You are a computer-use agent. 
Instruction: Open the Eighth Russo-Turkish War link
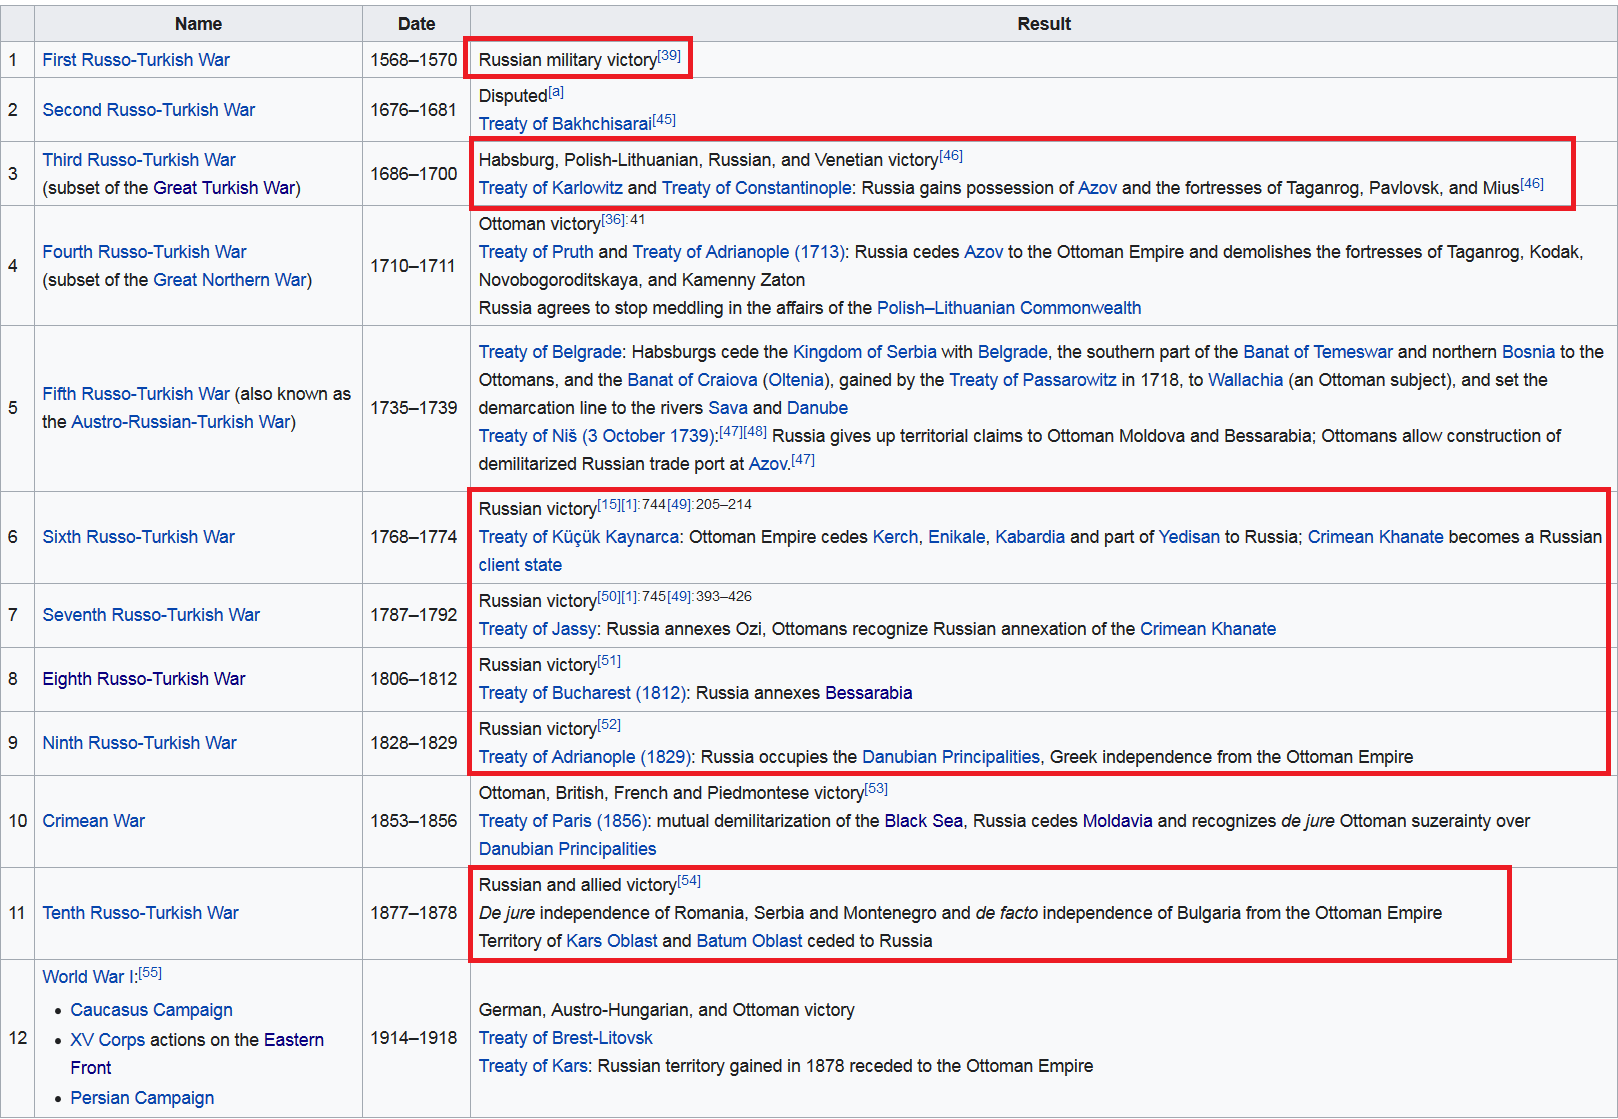144,679
